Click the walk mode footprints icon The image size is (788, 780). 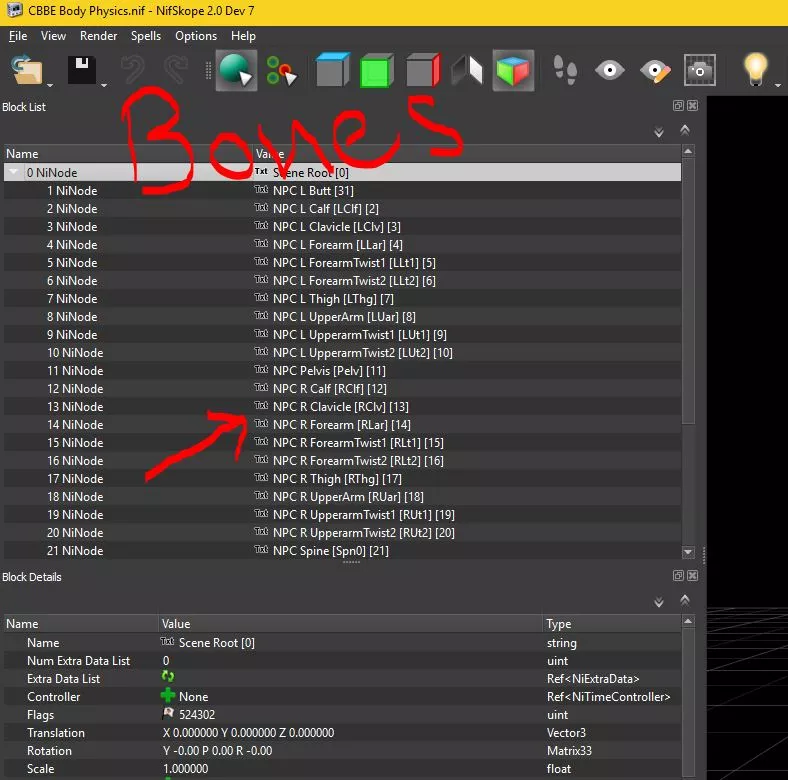point(565,70)
